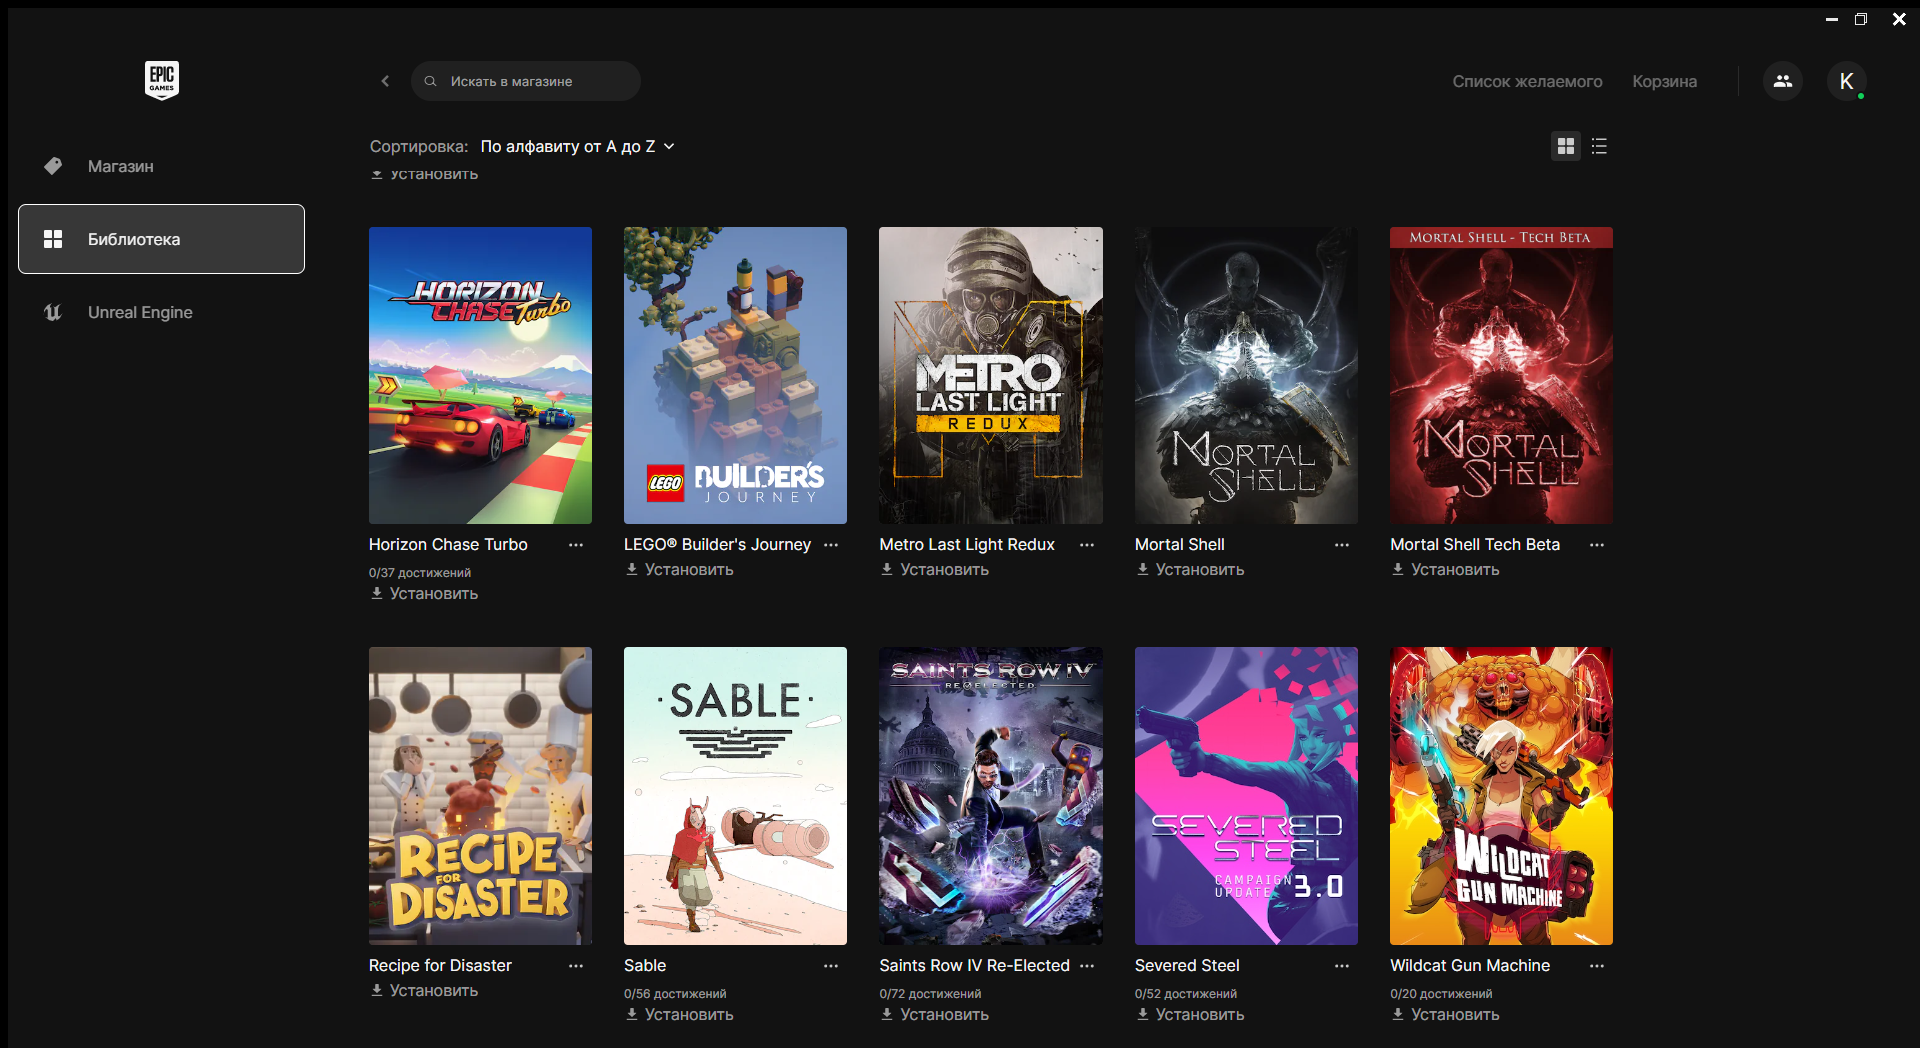The width and height of the screenshot is (1920, 1048).
Task: Open Mortal Shell Tech Beta options menu
Action: 1597,545
